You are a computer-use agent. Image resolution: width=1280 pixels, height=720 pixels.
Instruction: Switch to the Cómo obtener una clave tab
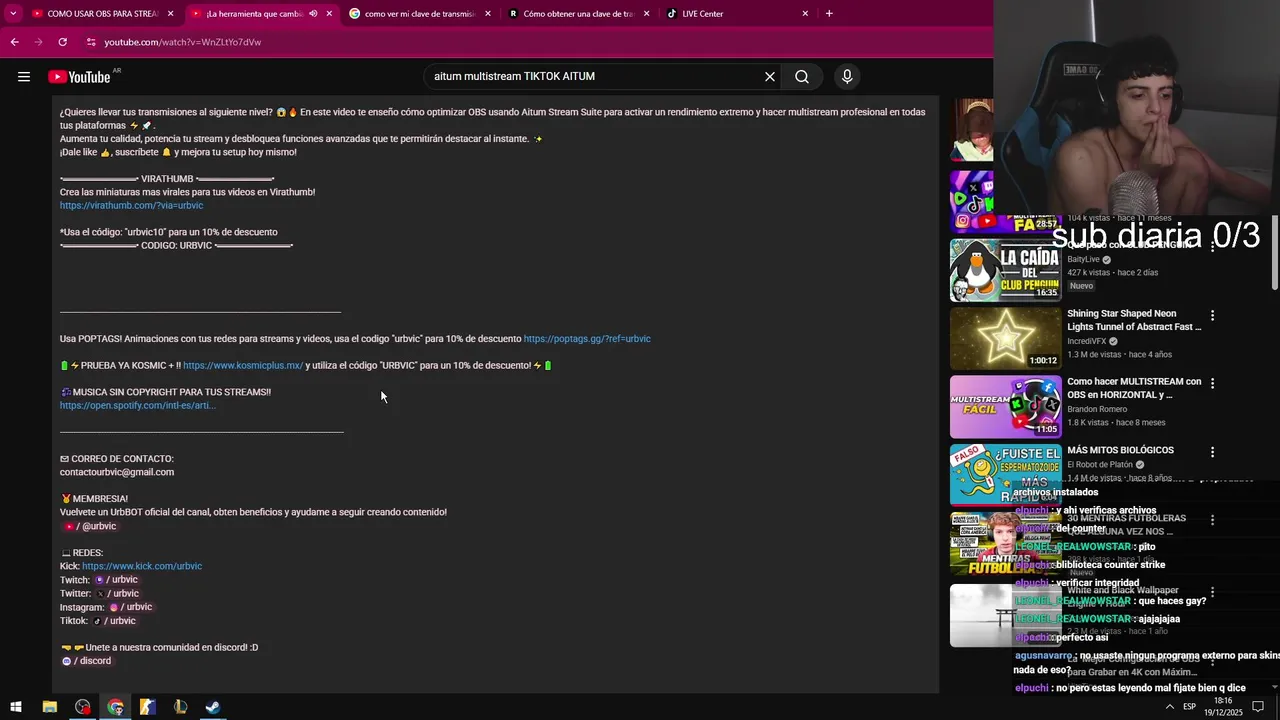point(578,14)
